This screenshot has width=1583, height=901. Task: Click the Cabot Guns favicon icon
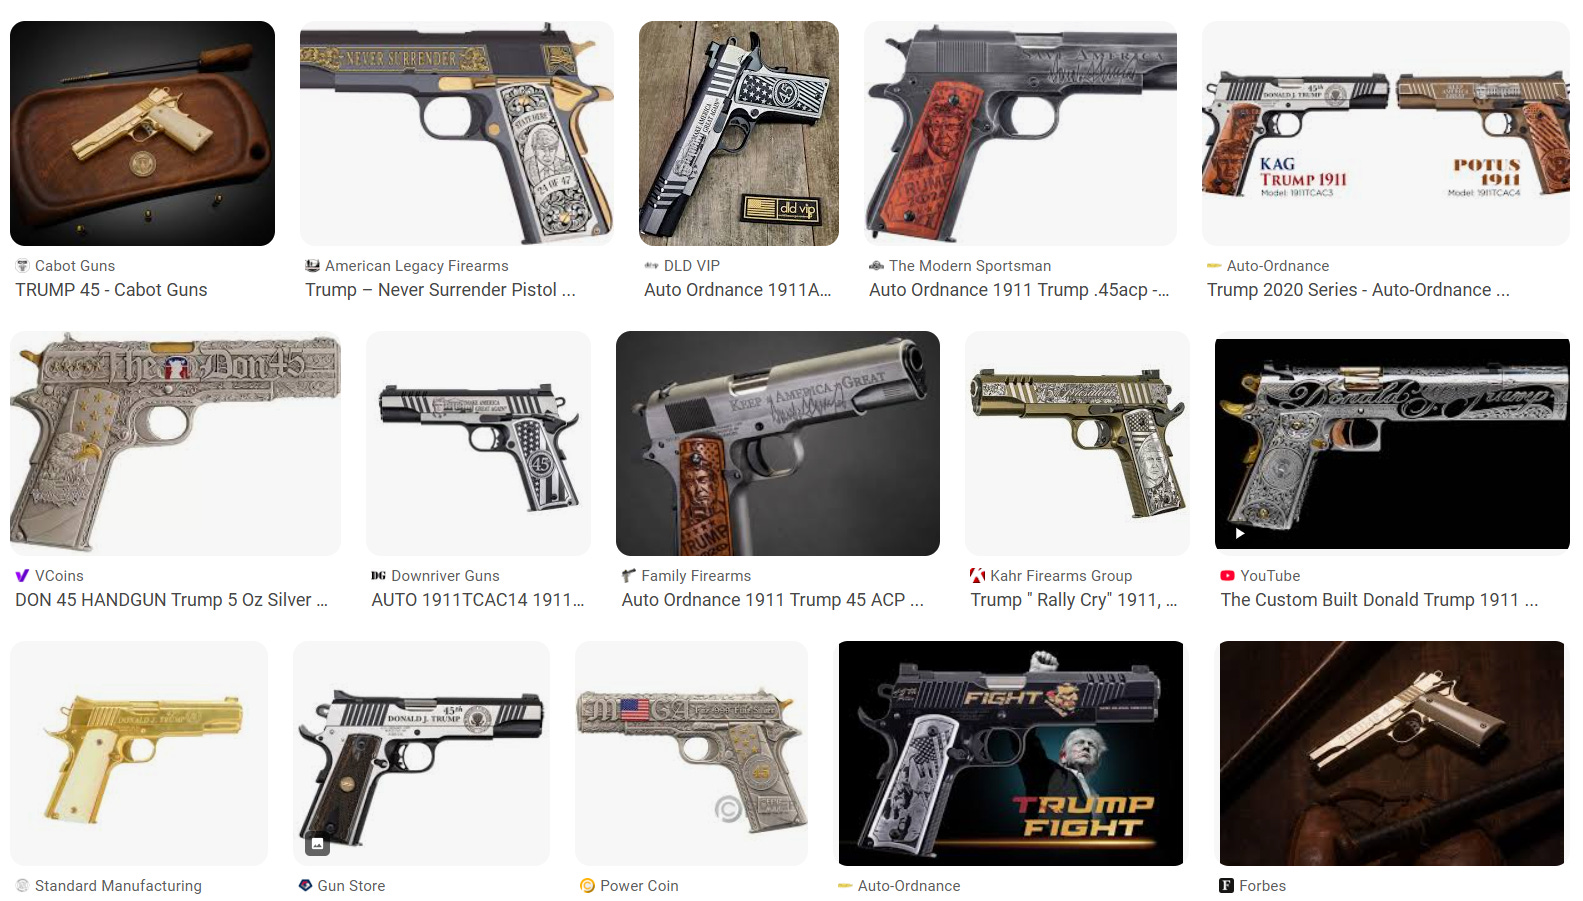click(x=22, y=266)
